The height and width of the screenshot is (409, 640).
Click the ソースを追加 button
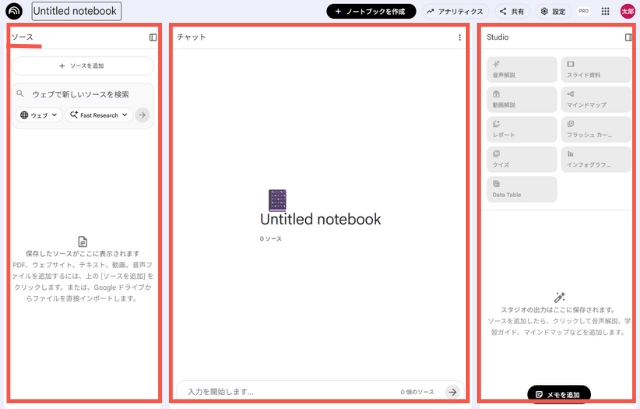(x=82, y=66)
